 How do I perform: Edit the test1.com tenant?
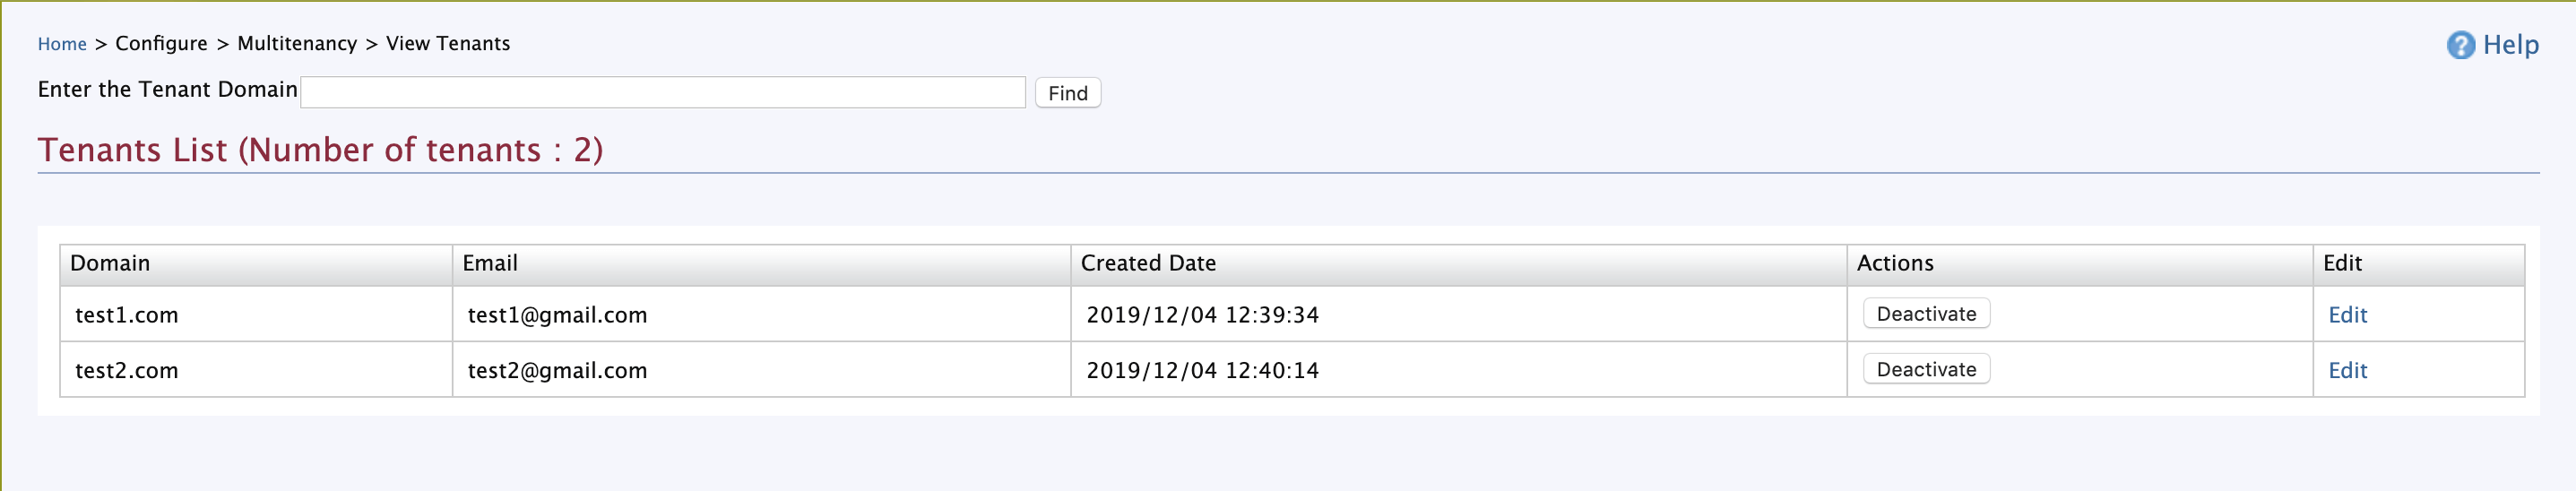point(2347,315)
